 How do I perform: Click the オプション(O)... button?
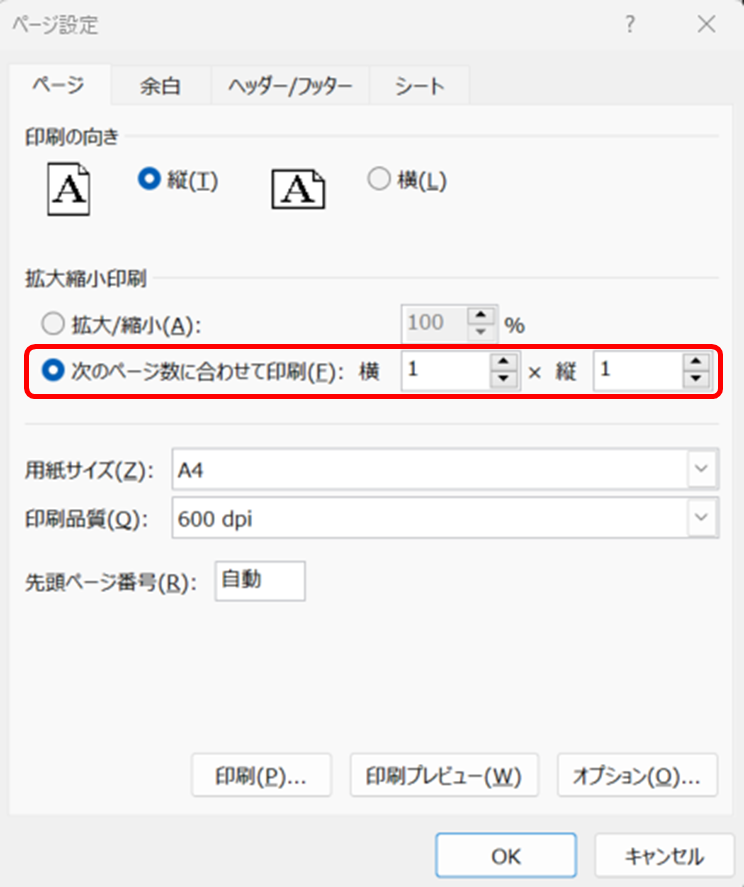[637, 775]
